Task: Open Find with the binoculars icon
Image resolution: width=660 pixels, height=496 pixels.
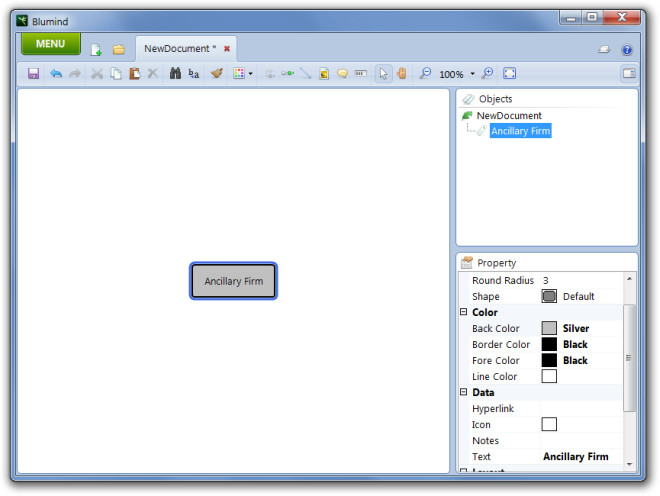Action: 175,74
